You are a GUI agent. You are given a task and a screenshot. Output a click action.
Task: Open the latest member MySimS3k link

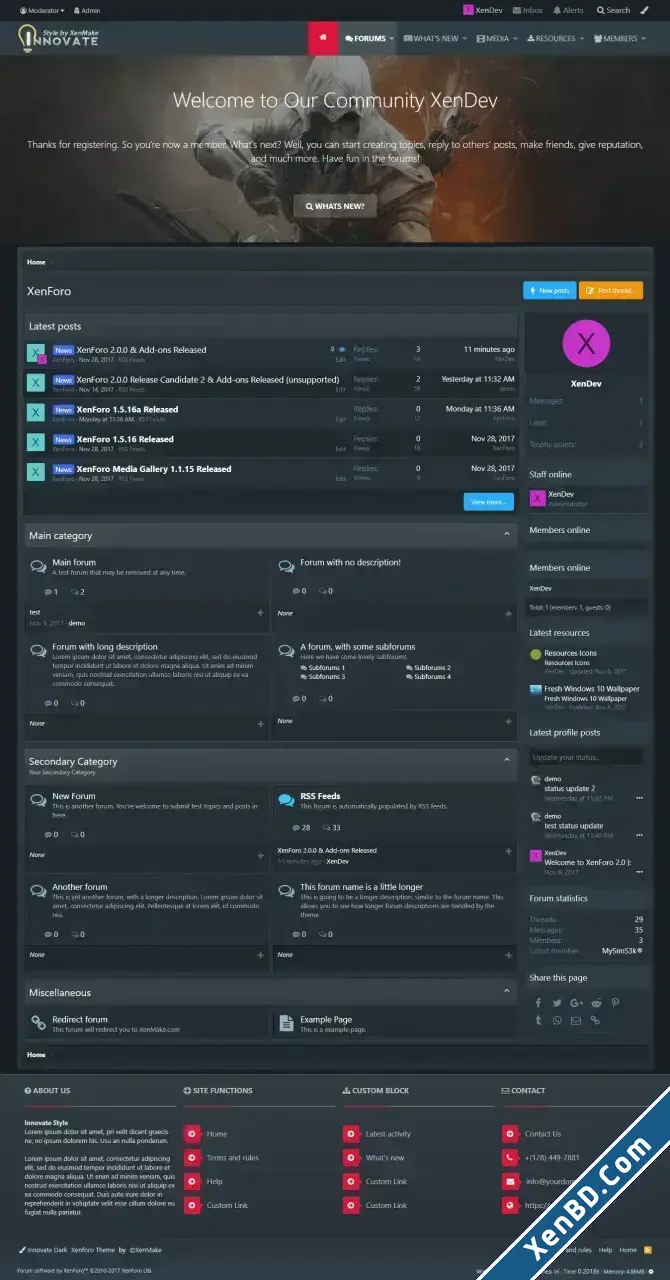[622, 951]
